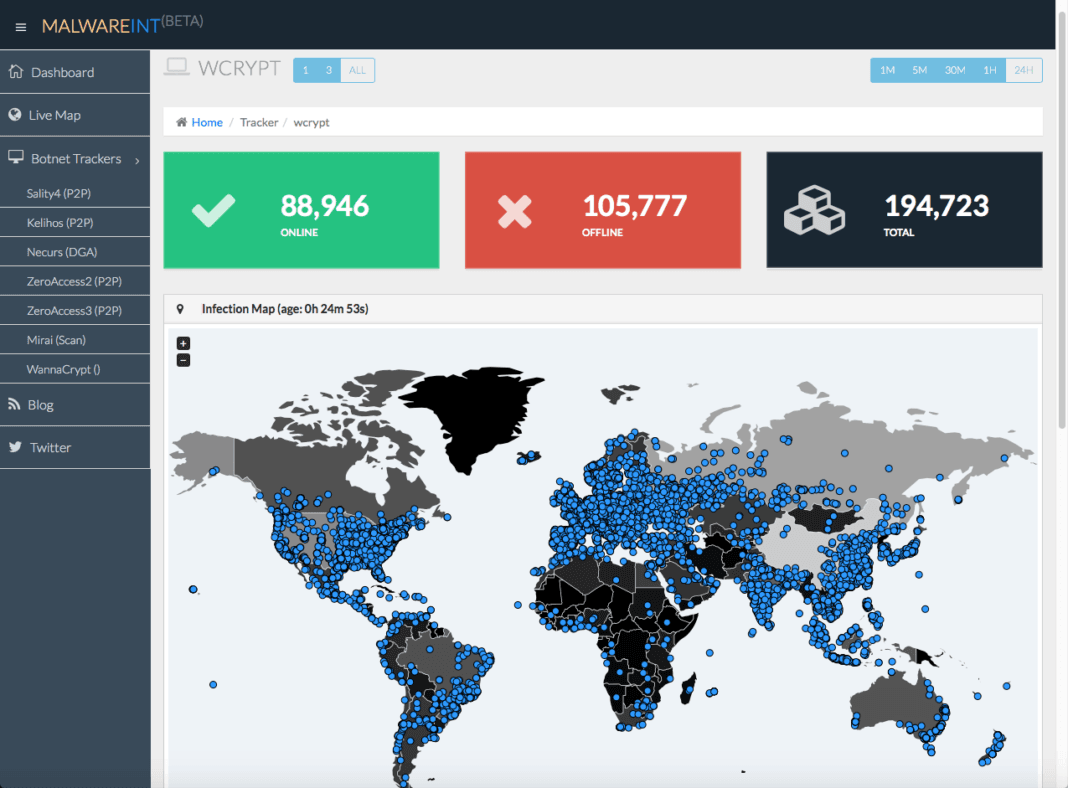Click the wcrypt breadcrumb
Viewport: 1068px width, 788px height.
pyautogui.click(x=311, y=123)
